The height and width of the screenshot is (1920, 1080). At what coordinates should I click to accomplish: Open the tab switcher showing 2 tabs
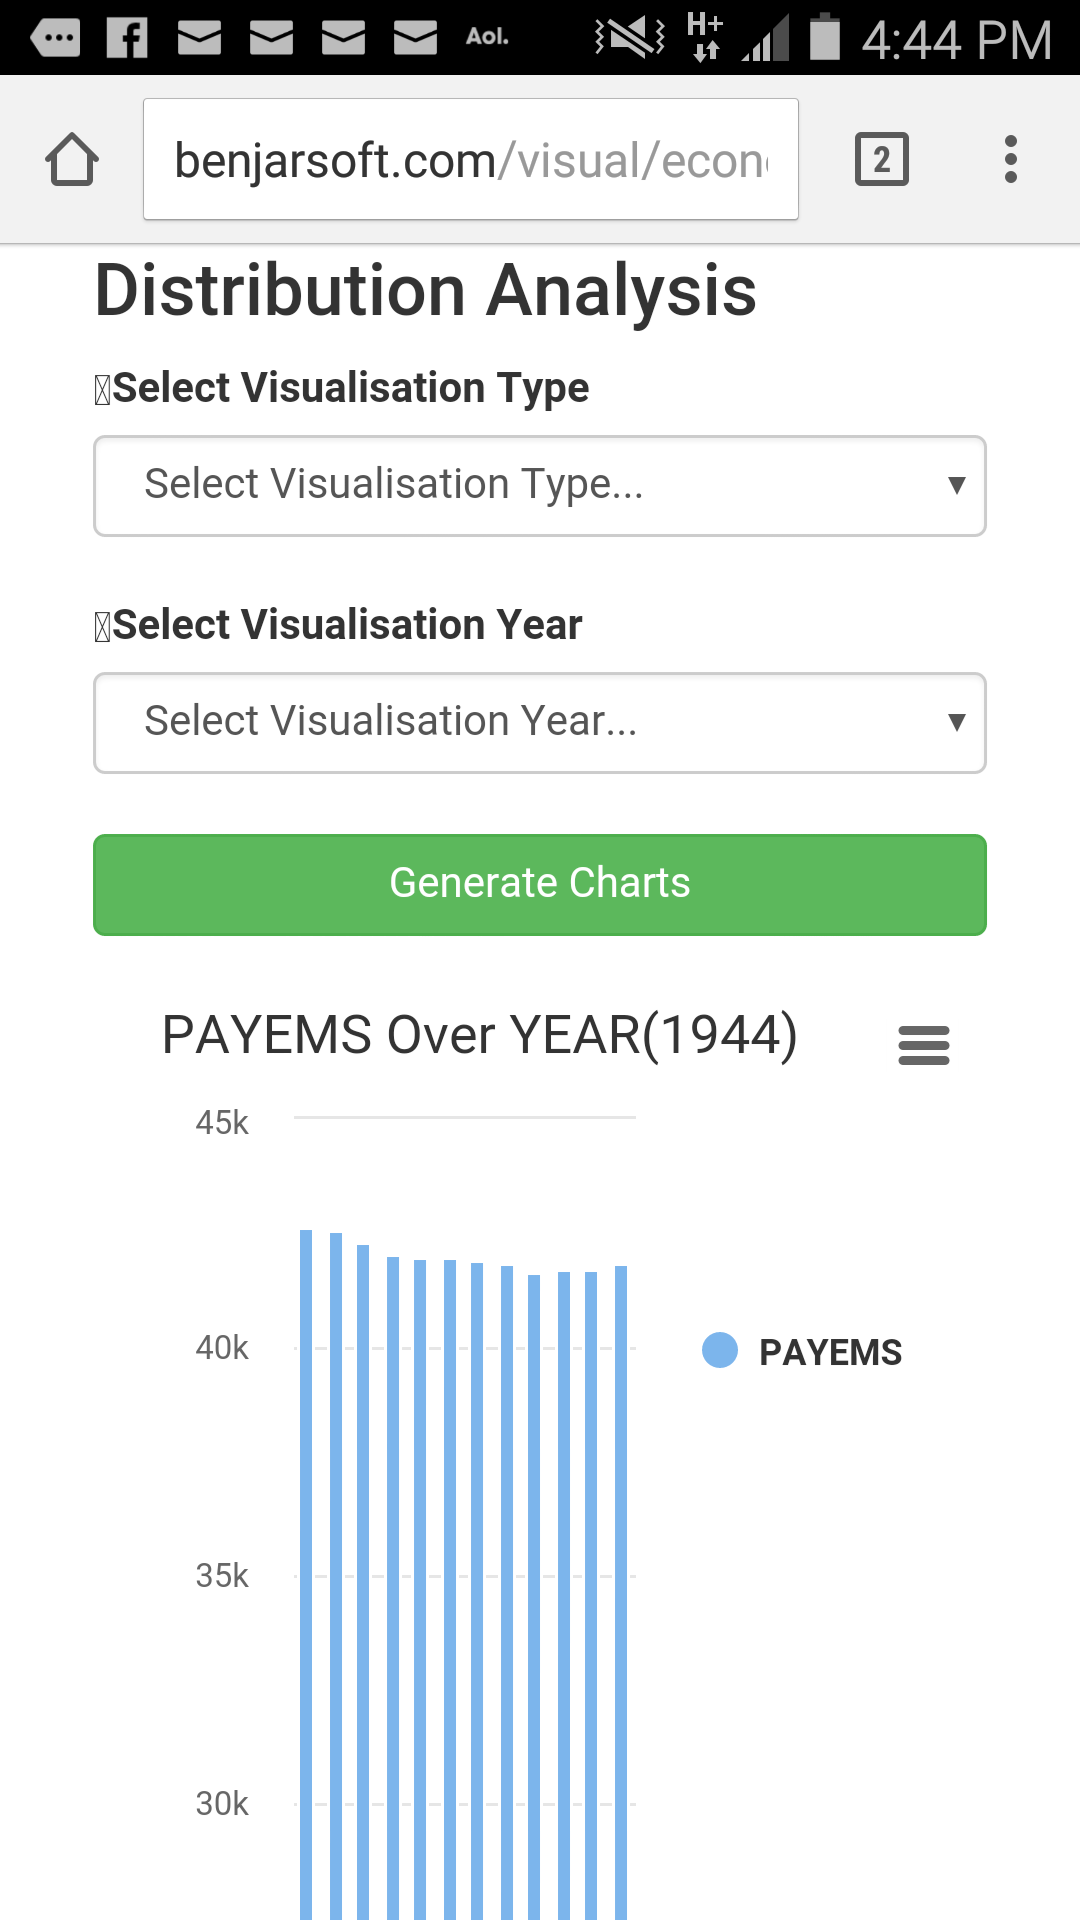click(882, 159)
